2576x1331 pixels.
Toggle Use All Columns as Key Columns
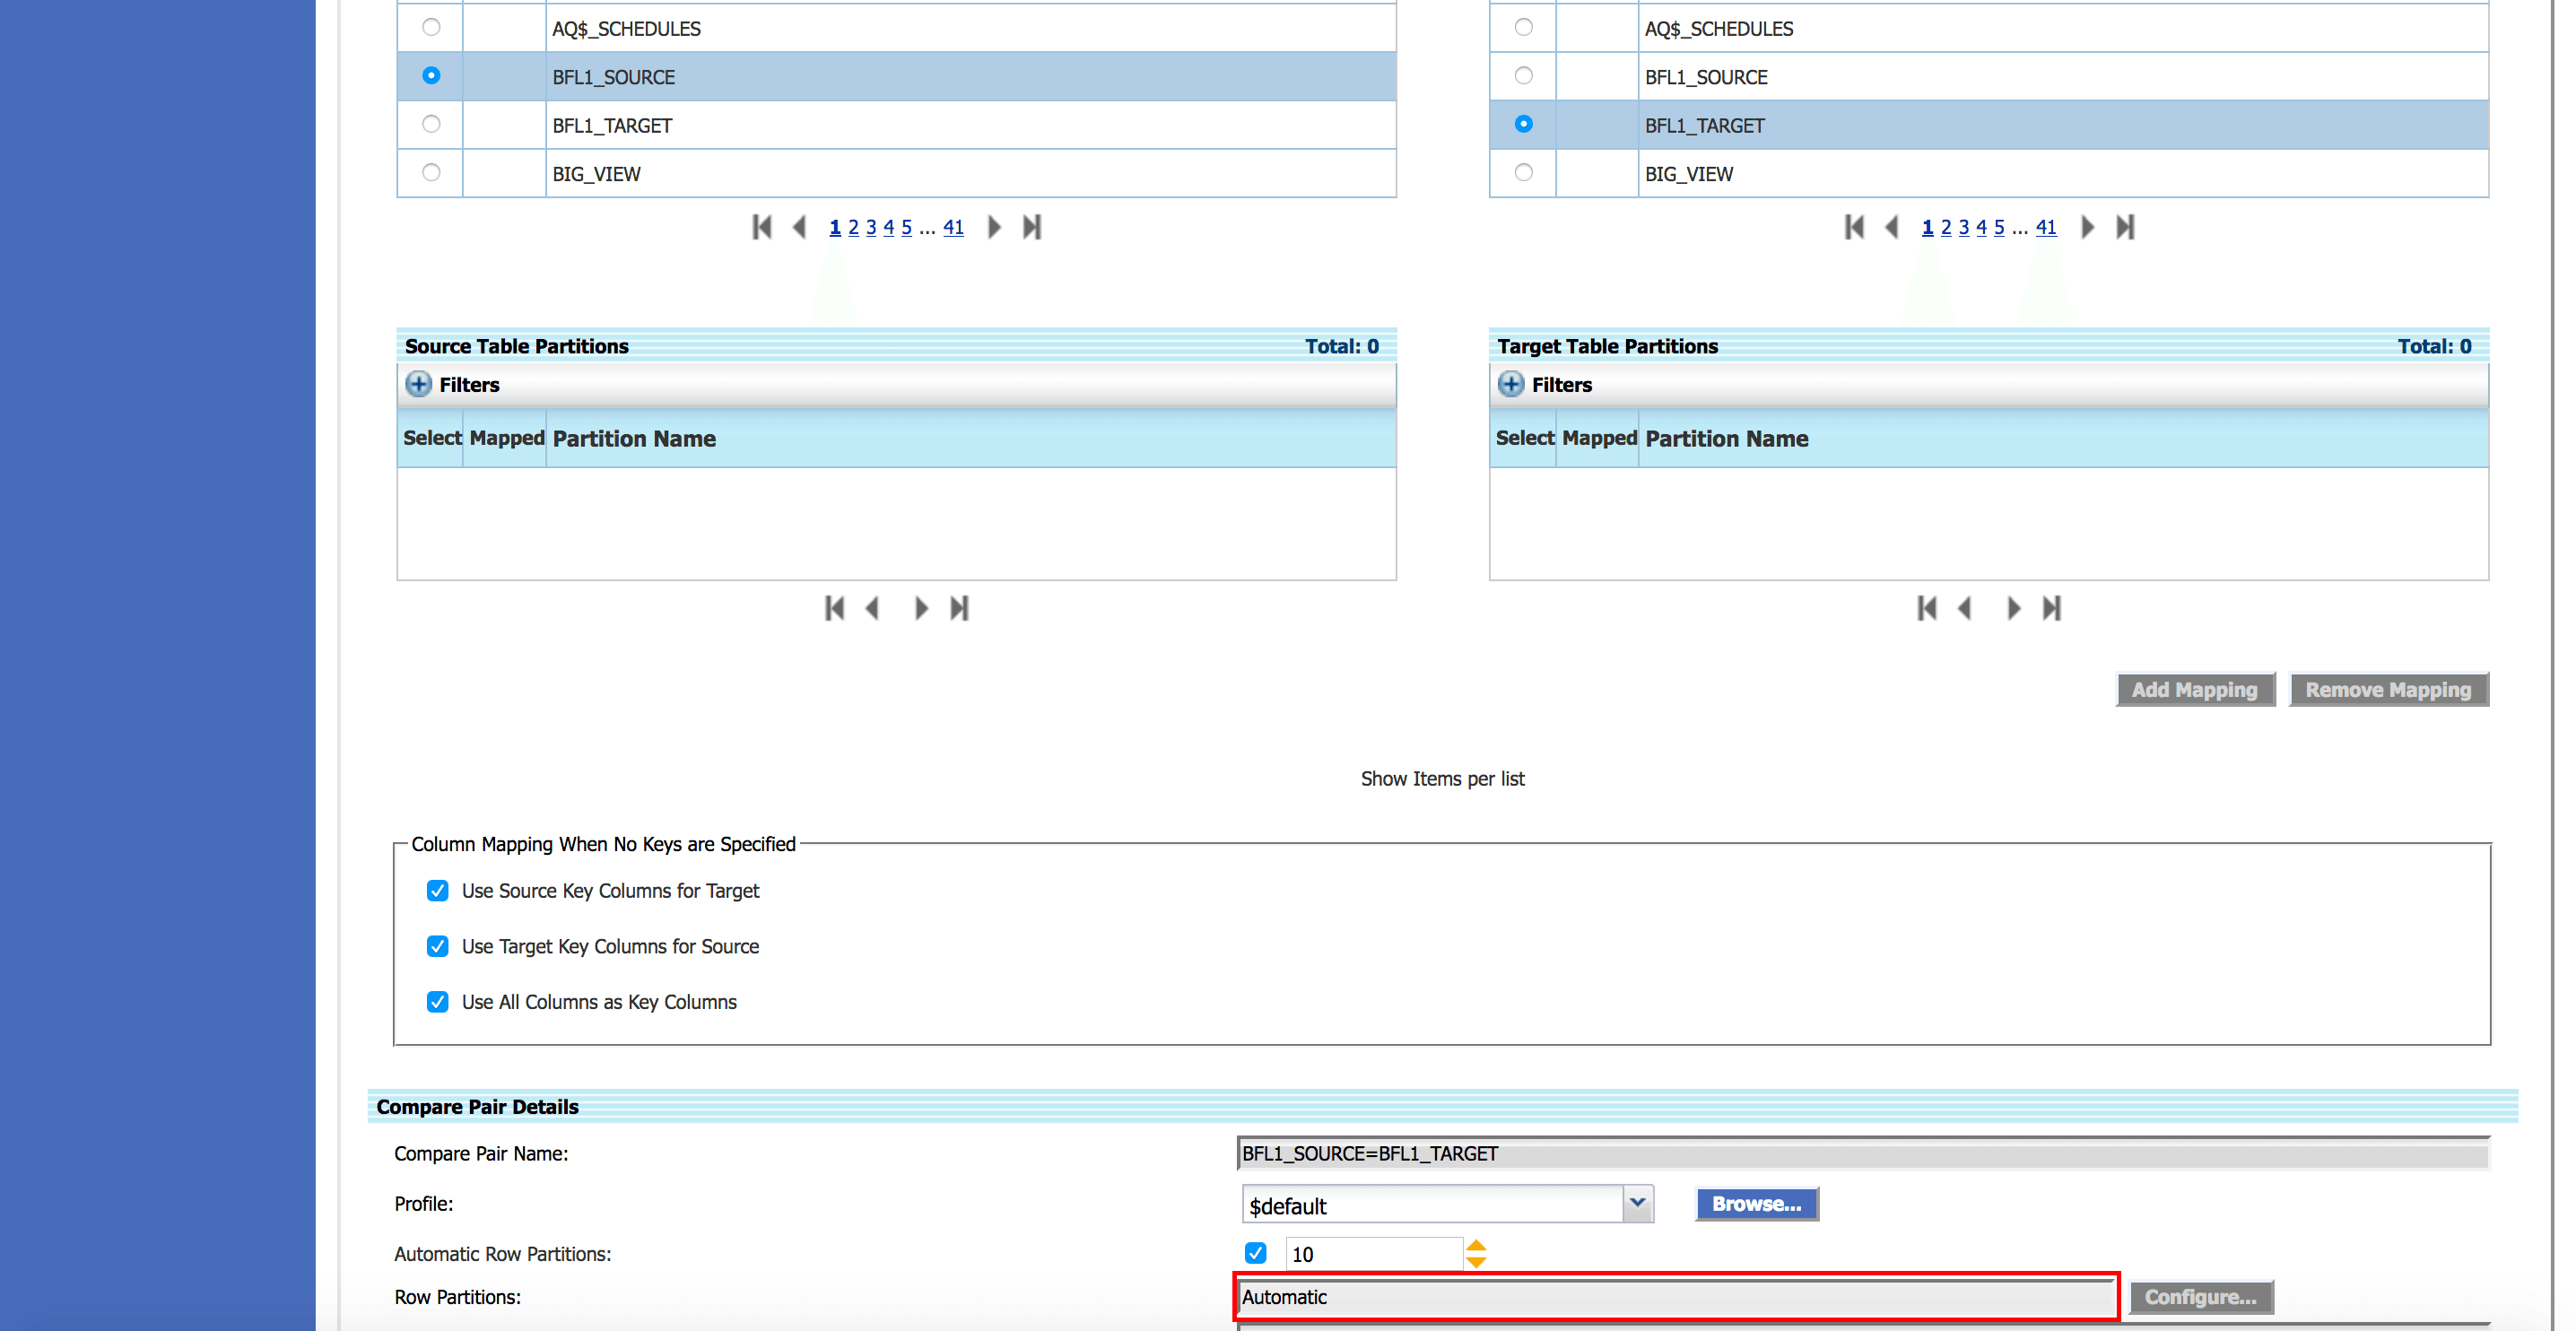[x=437, y=1002]
